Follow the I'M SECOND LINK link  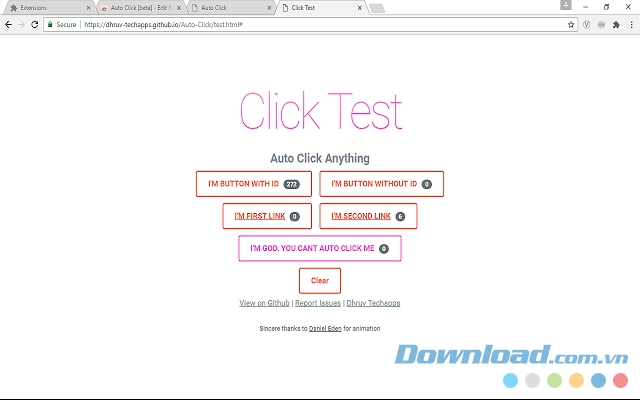[x=368, y=216]
